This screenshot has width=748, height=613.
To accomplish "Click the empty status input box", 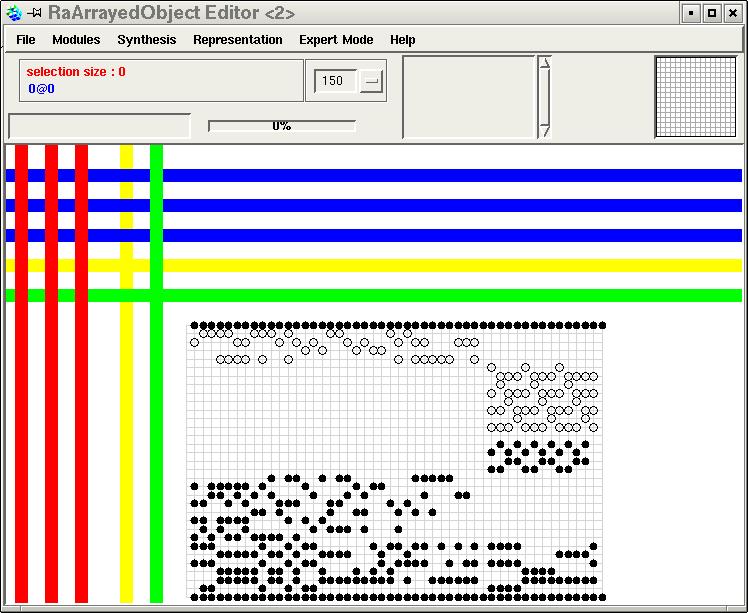I will click(99, 126).
